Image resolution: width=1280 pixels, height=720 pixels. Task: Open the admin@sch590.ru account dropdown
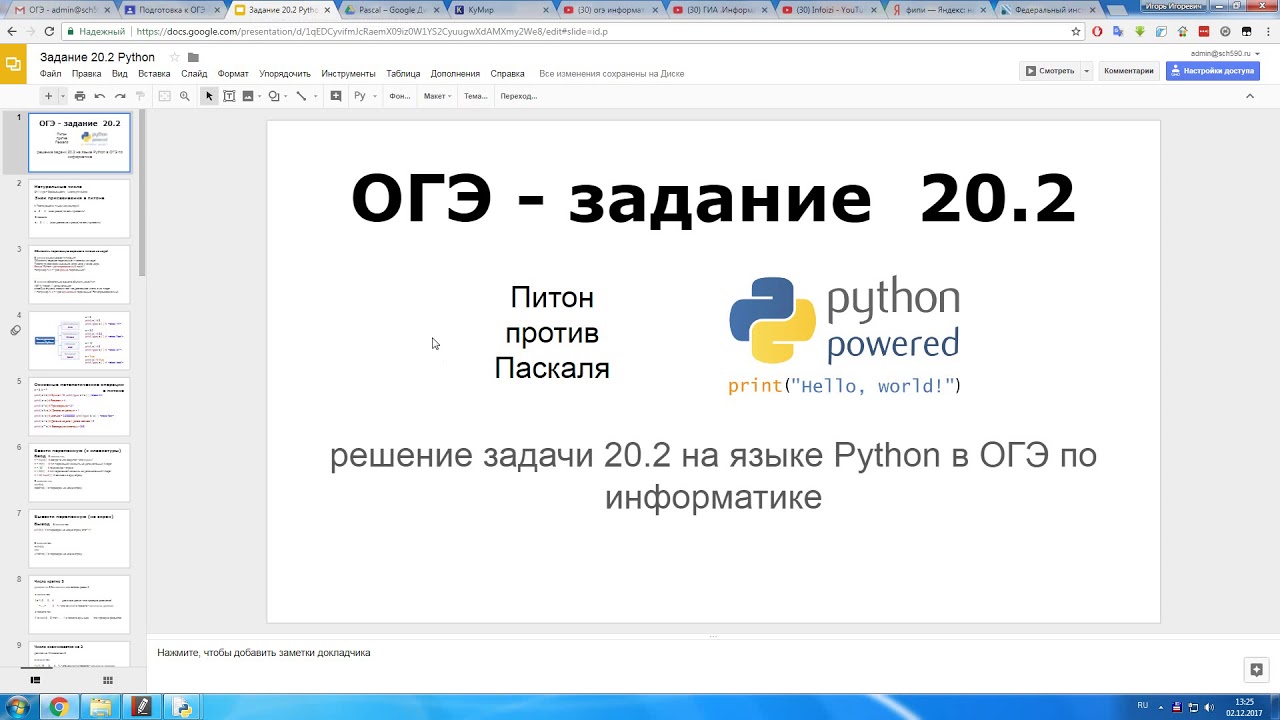coord(1225,54)
